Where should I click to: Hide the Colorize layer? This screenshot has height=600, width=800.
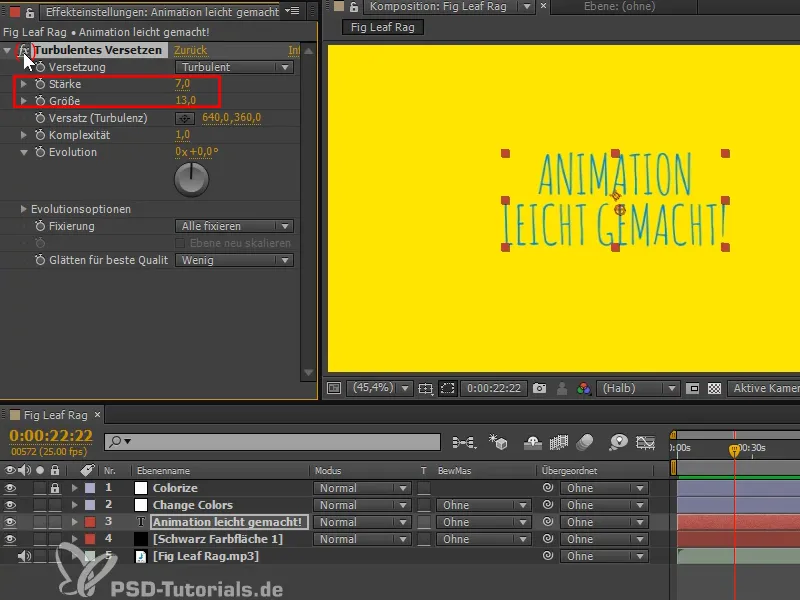point(12,489)
